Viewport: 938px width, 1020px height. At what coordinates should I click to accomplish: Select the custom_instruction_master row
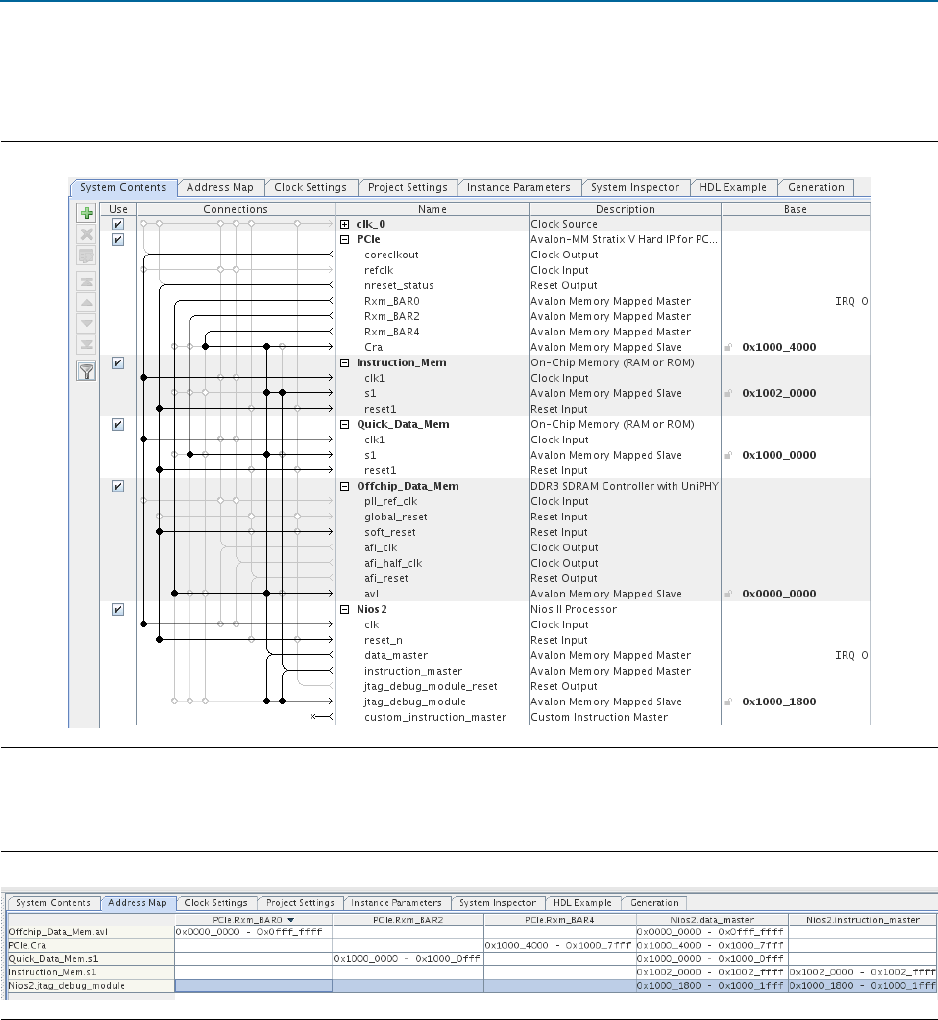(x=435, y=718)
